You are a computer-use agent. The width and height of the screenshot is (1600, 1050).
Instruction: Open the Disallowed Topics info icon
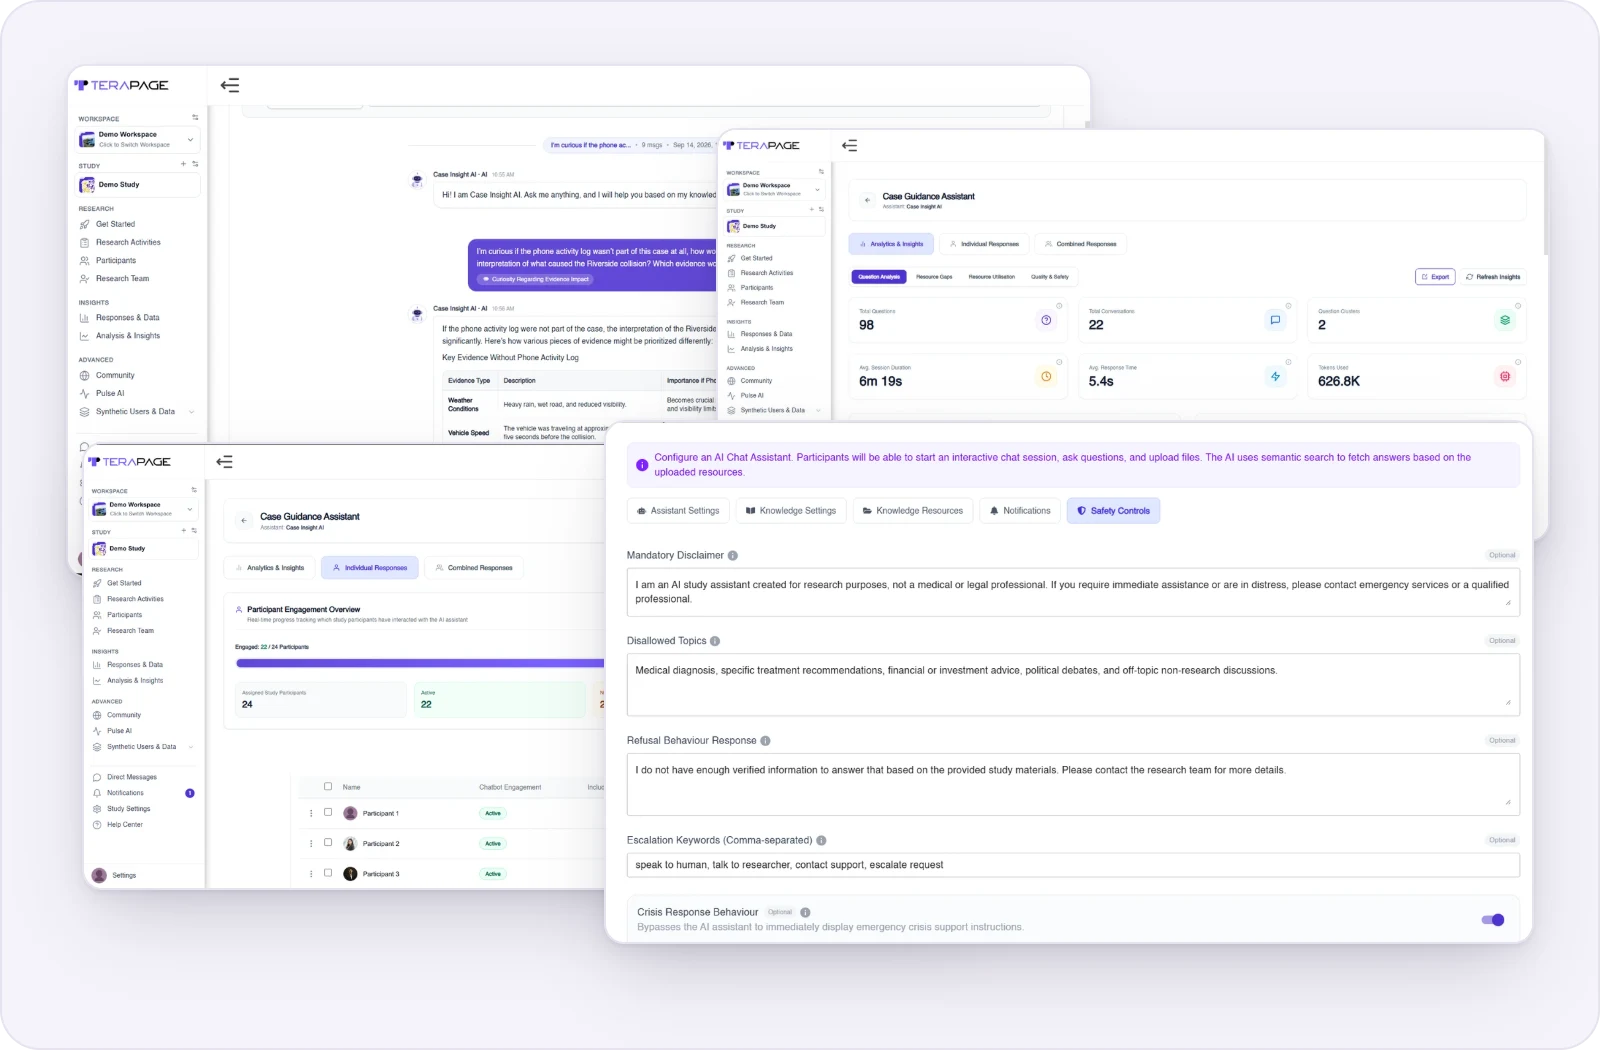tap(715, 641)
